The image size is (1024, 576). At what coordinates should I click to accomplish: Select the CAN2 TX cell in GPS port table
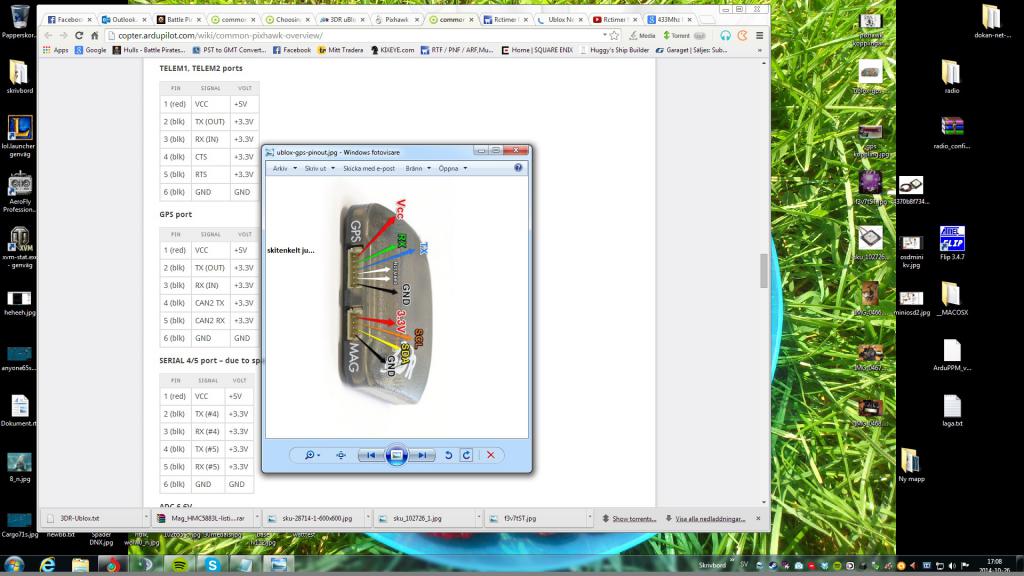click(210, 303)
